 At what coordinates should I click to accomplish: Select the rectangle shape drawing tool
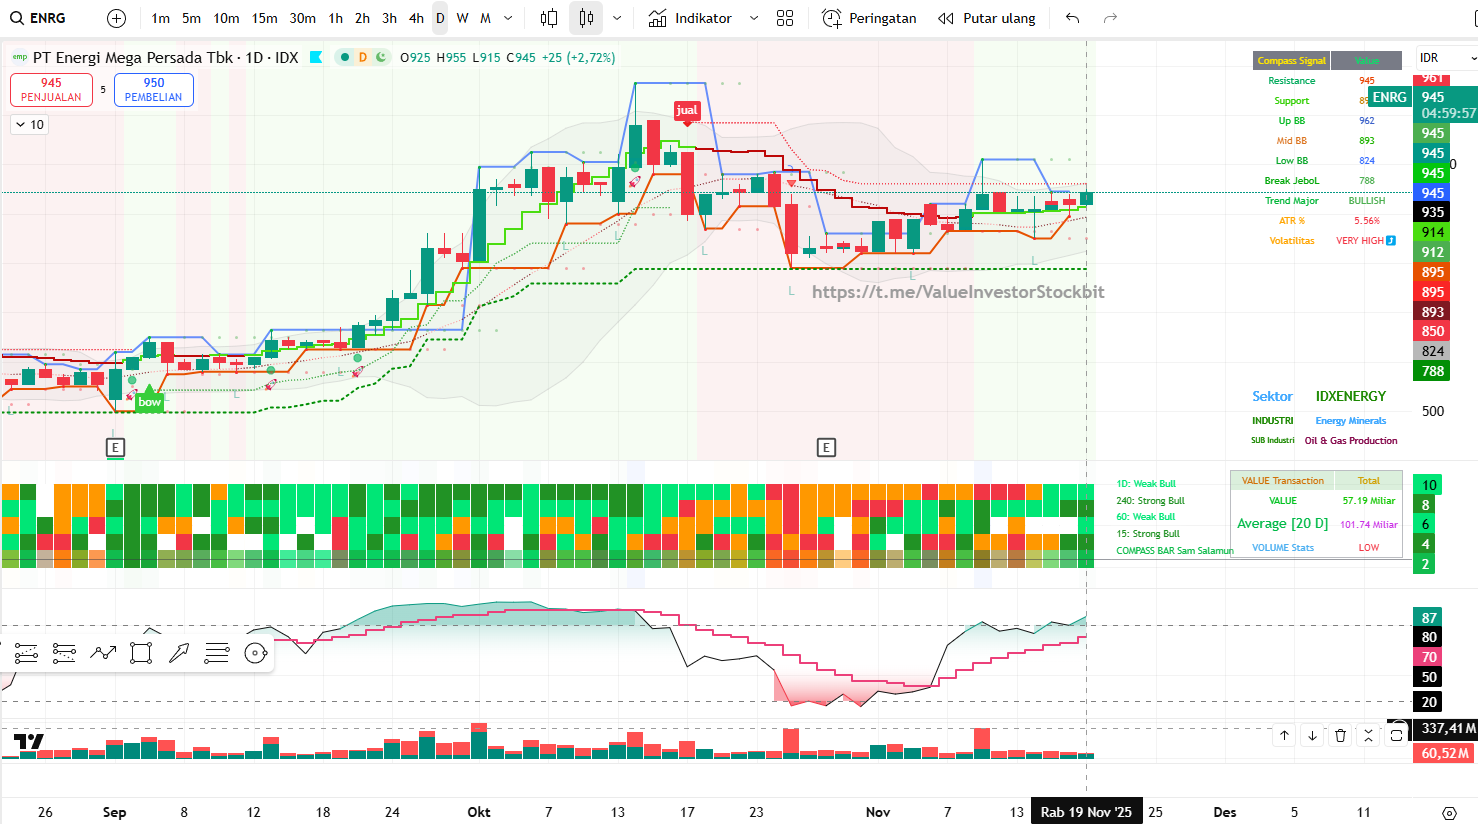pos(141,653)
